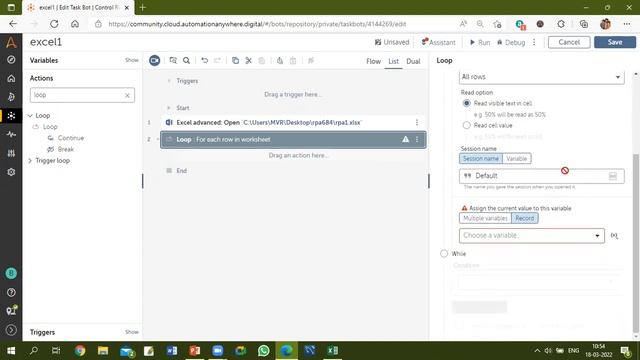
Task: Open more options for the Loop row
Action: [417, 140]
